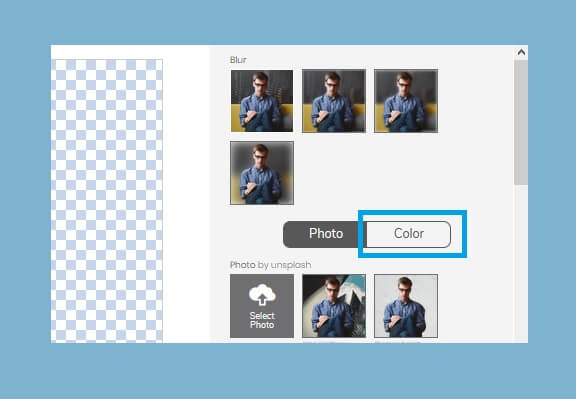576x399 pixels.
Task: Click the transparent checkerboard canvas preview
Action: pos(107,201)
